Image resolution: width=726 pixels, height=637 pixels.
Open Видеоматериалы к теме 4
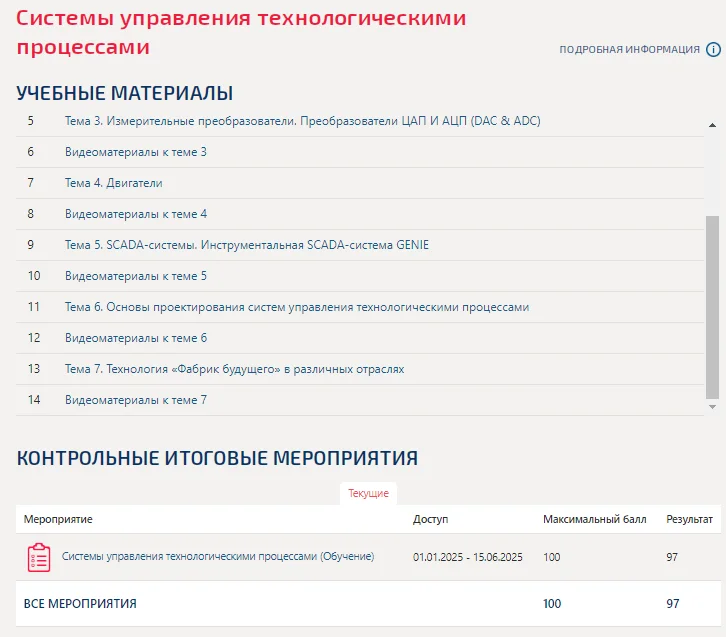[136, 214]
